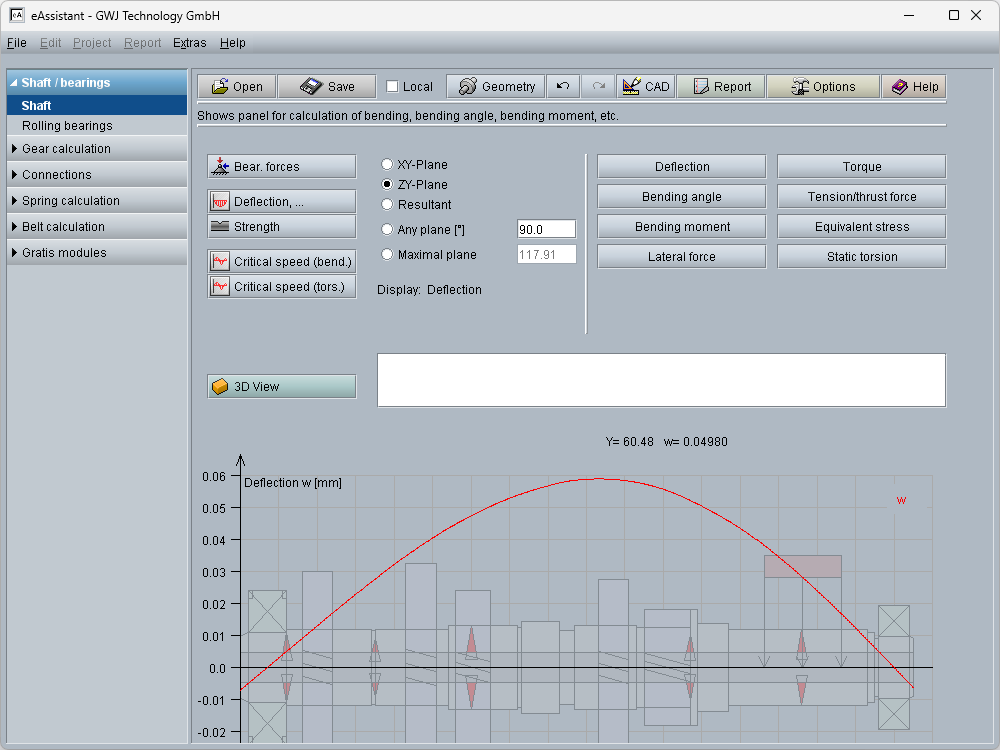Choose the Resultant radio option

[387, 205]
